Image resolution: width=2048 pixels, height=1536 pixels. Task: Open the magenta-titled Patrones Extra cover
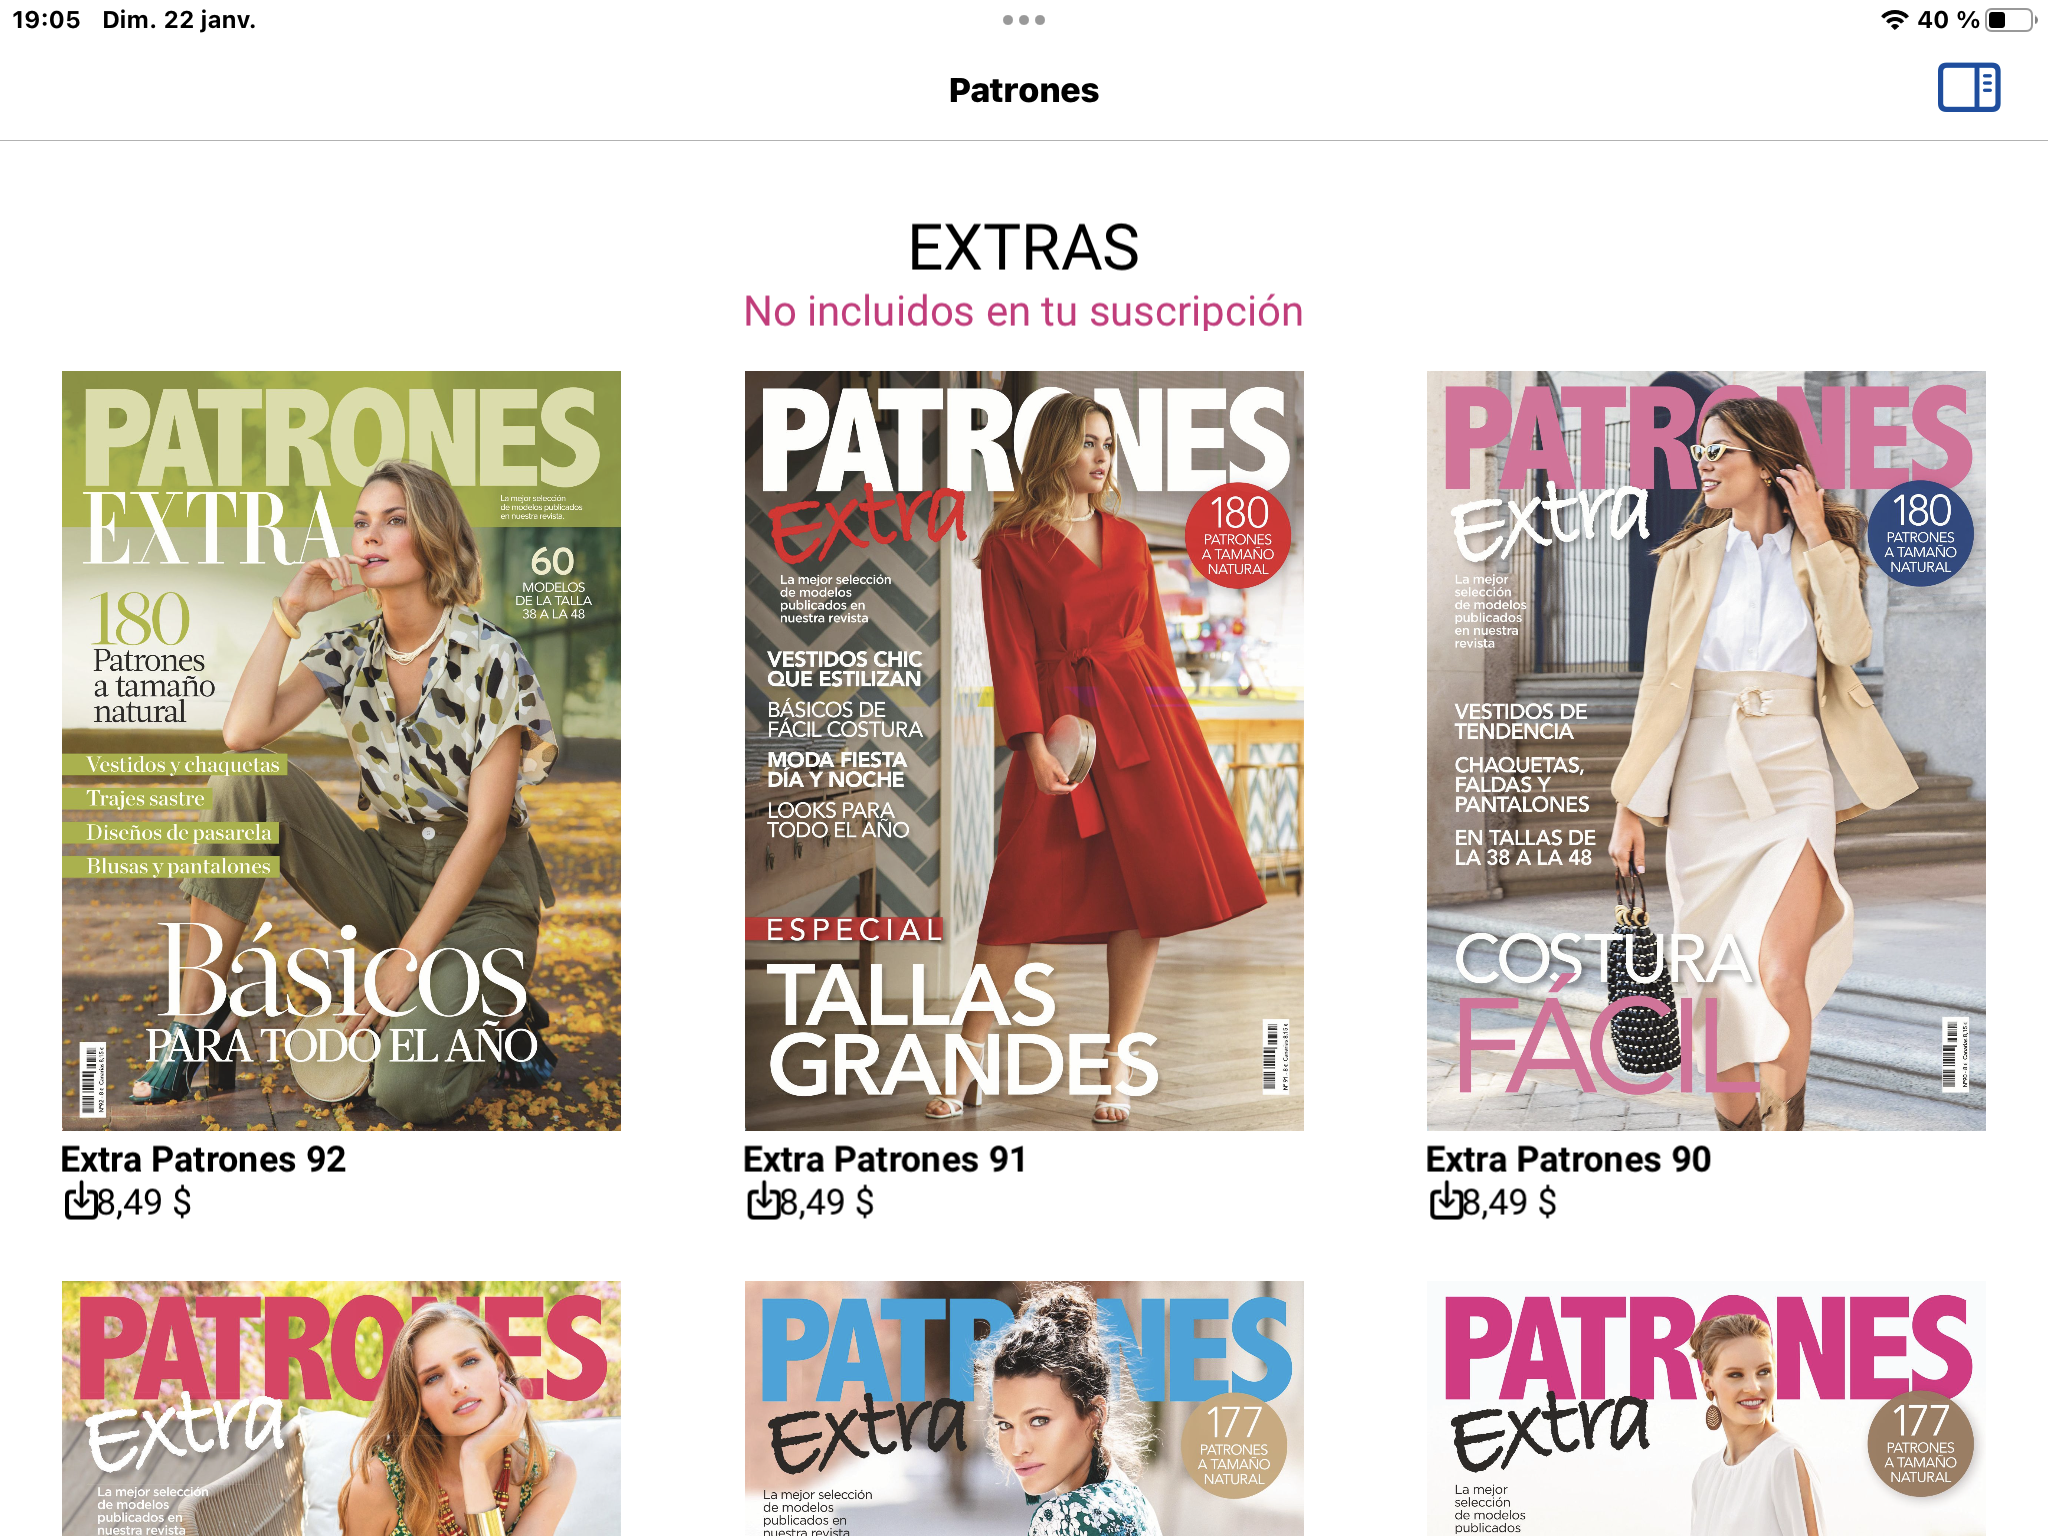point(1706,1408)
